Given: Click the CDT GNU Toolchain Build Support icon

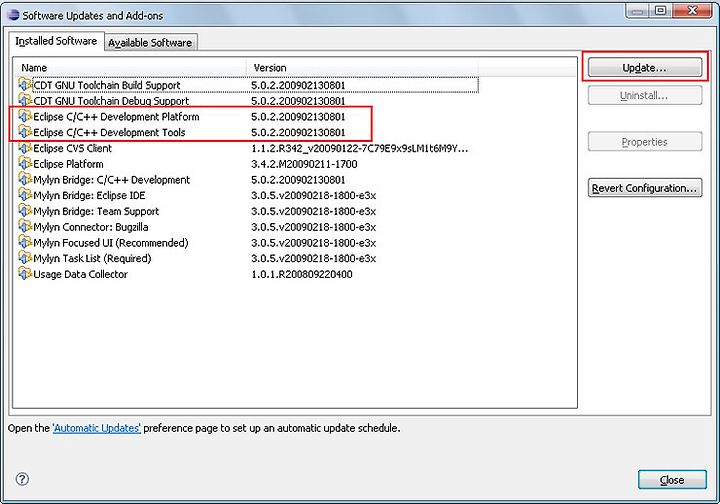Looking at the screenshot, I should click(x=25, y=85).
